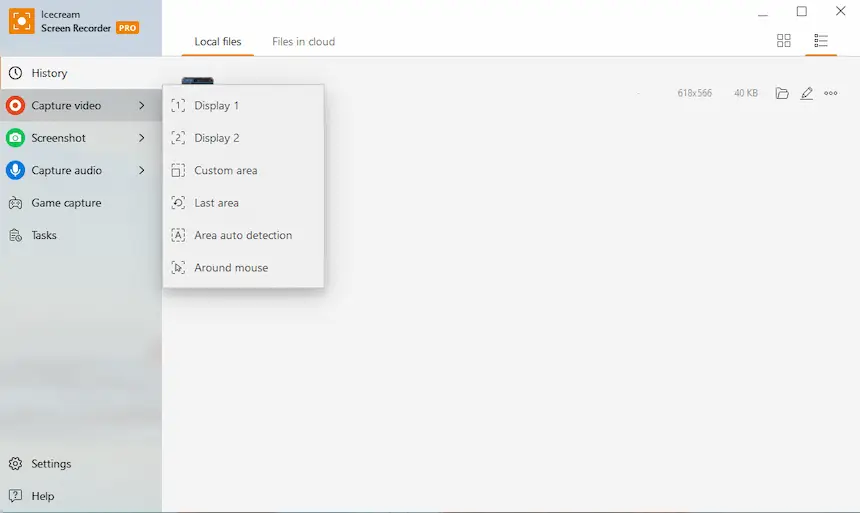
Task: Expand the Capture audio submenu arrow
Action: click(x=142, y=170)
